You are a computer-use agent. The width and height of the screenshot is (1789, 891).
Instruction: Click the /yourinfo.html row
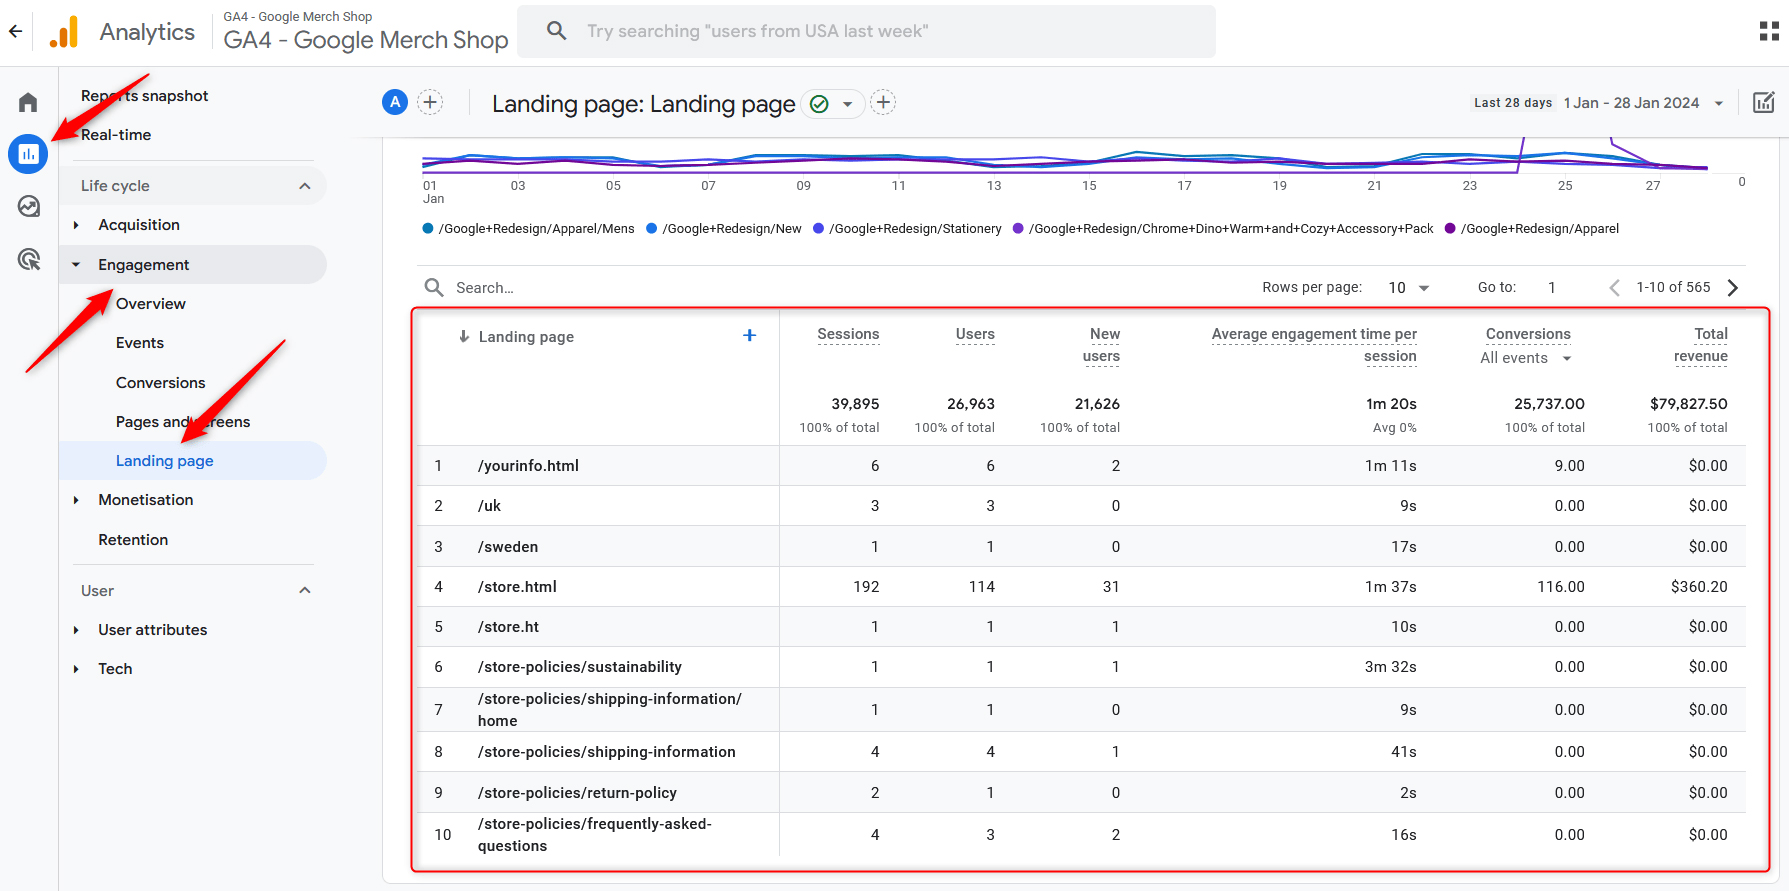click(x=1081, y=466)
